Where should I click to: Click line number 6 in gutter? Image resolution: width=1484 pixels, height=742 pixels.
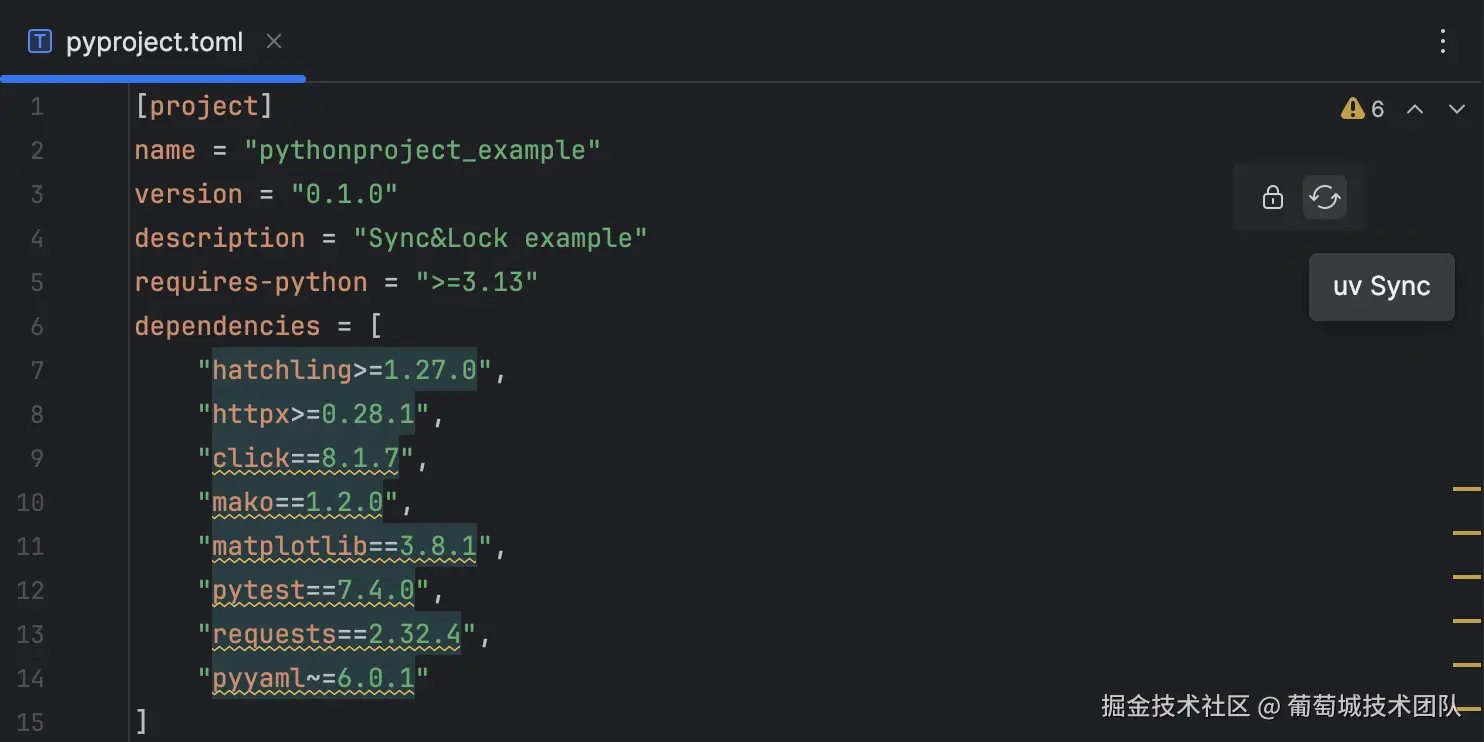pos(37,326)
